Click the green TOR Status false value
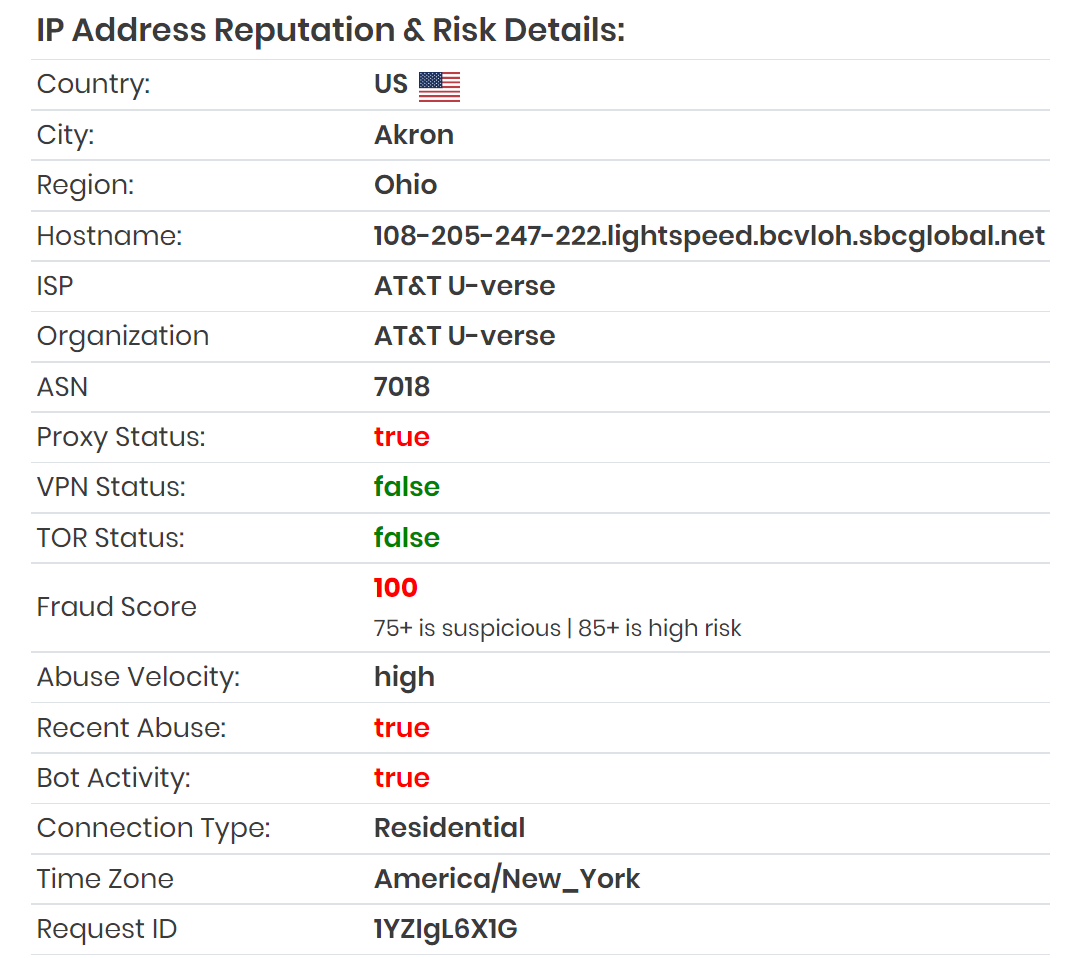The height and width of the screenshot is (958, 1073). [x=407, y=537]
